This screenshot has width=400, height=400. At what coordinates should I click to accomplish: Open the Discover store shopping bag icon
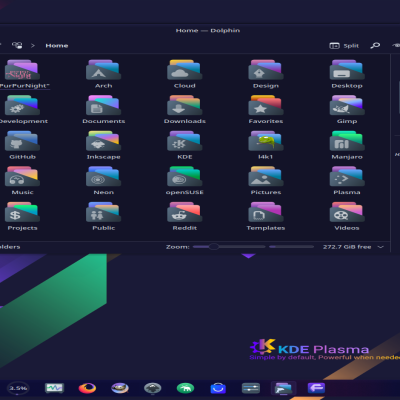click(218, 388)
